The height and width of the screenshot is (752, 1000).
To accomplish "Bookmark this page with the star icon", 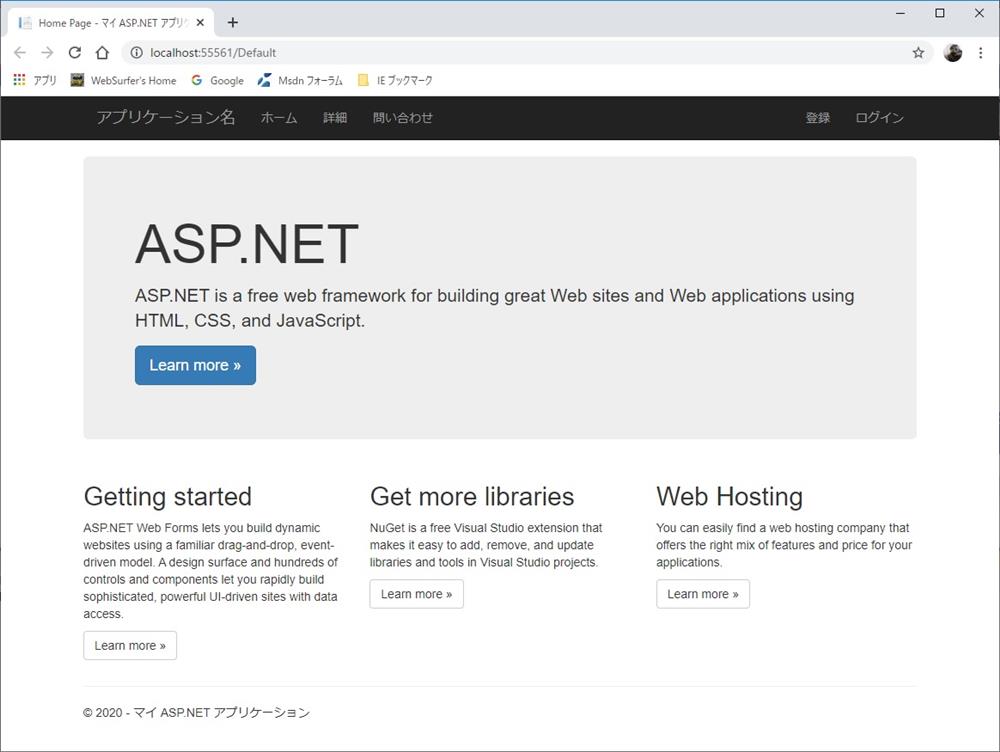I will click(918, 53).
